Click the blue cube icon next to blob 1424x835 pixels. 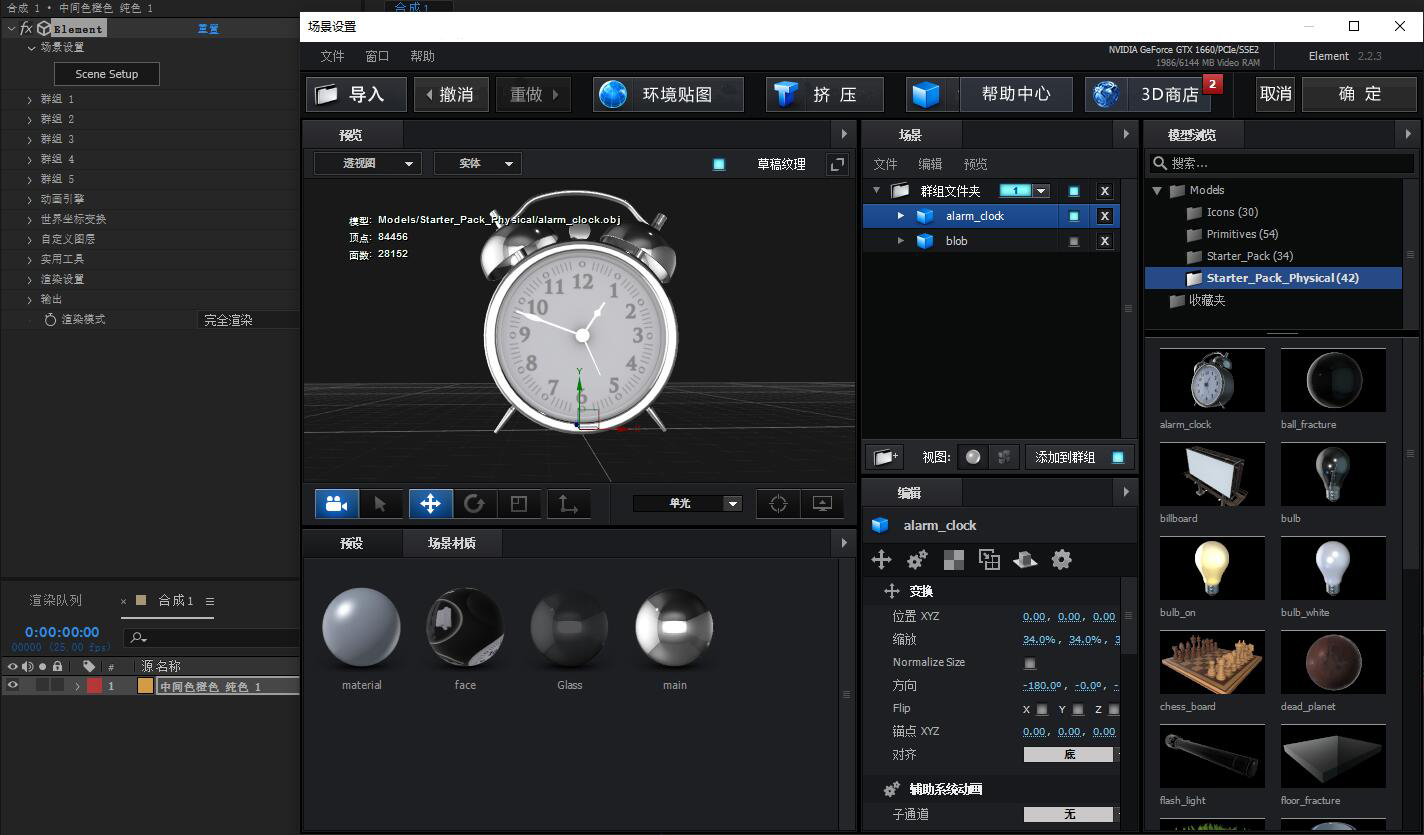(925, 241)
